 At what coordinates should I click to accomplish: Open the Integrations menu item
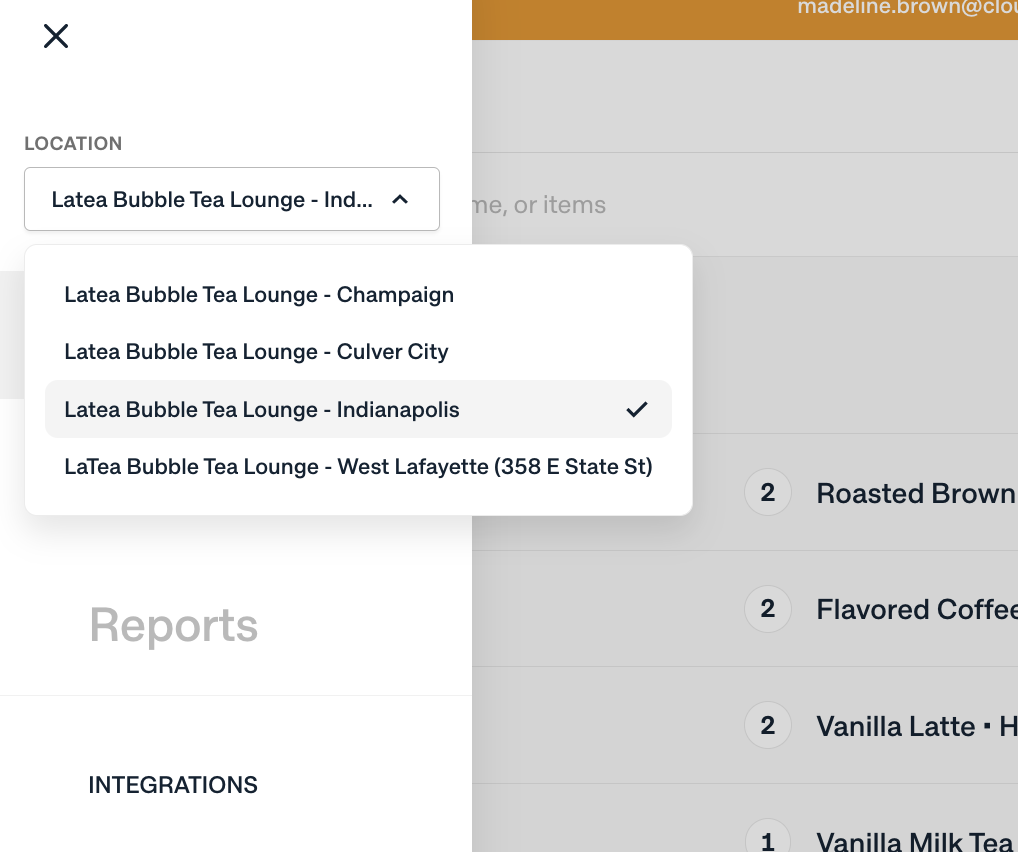(x=173, y=785)
